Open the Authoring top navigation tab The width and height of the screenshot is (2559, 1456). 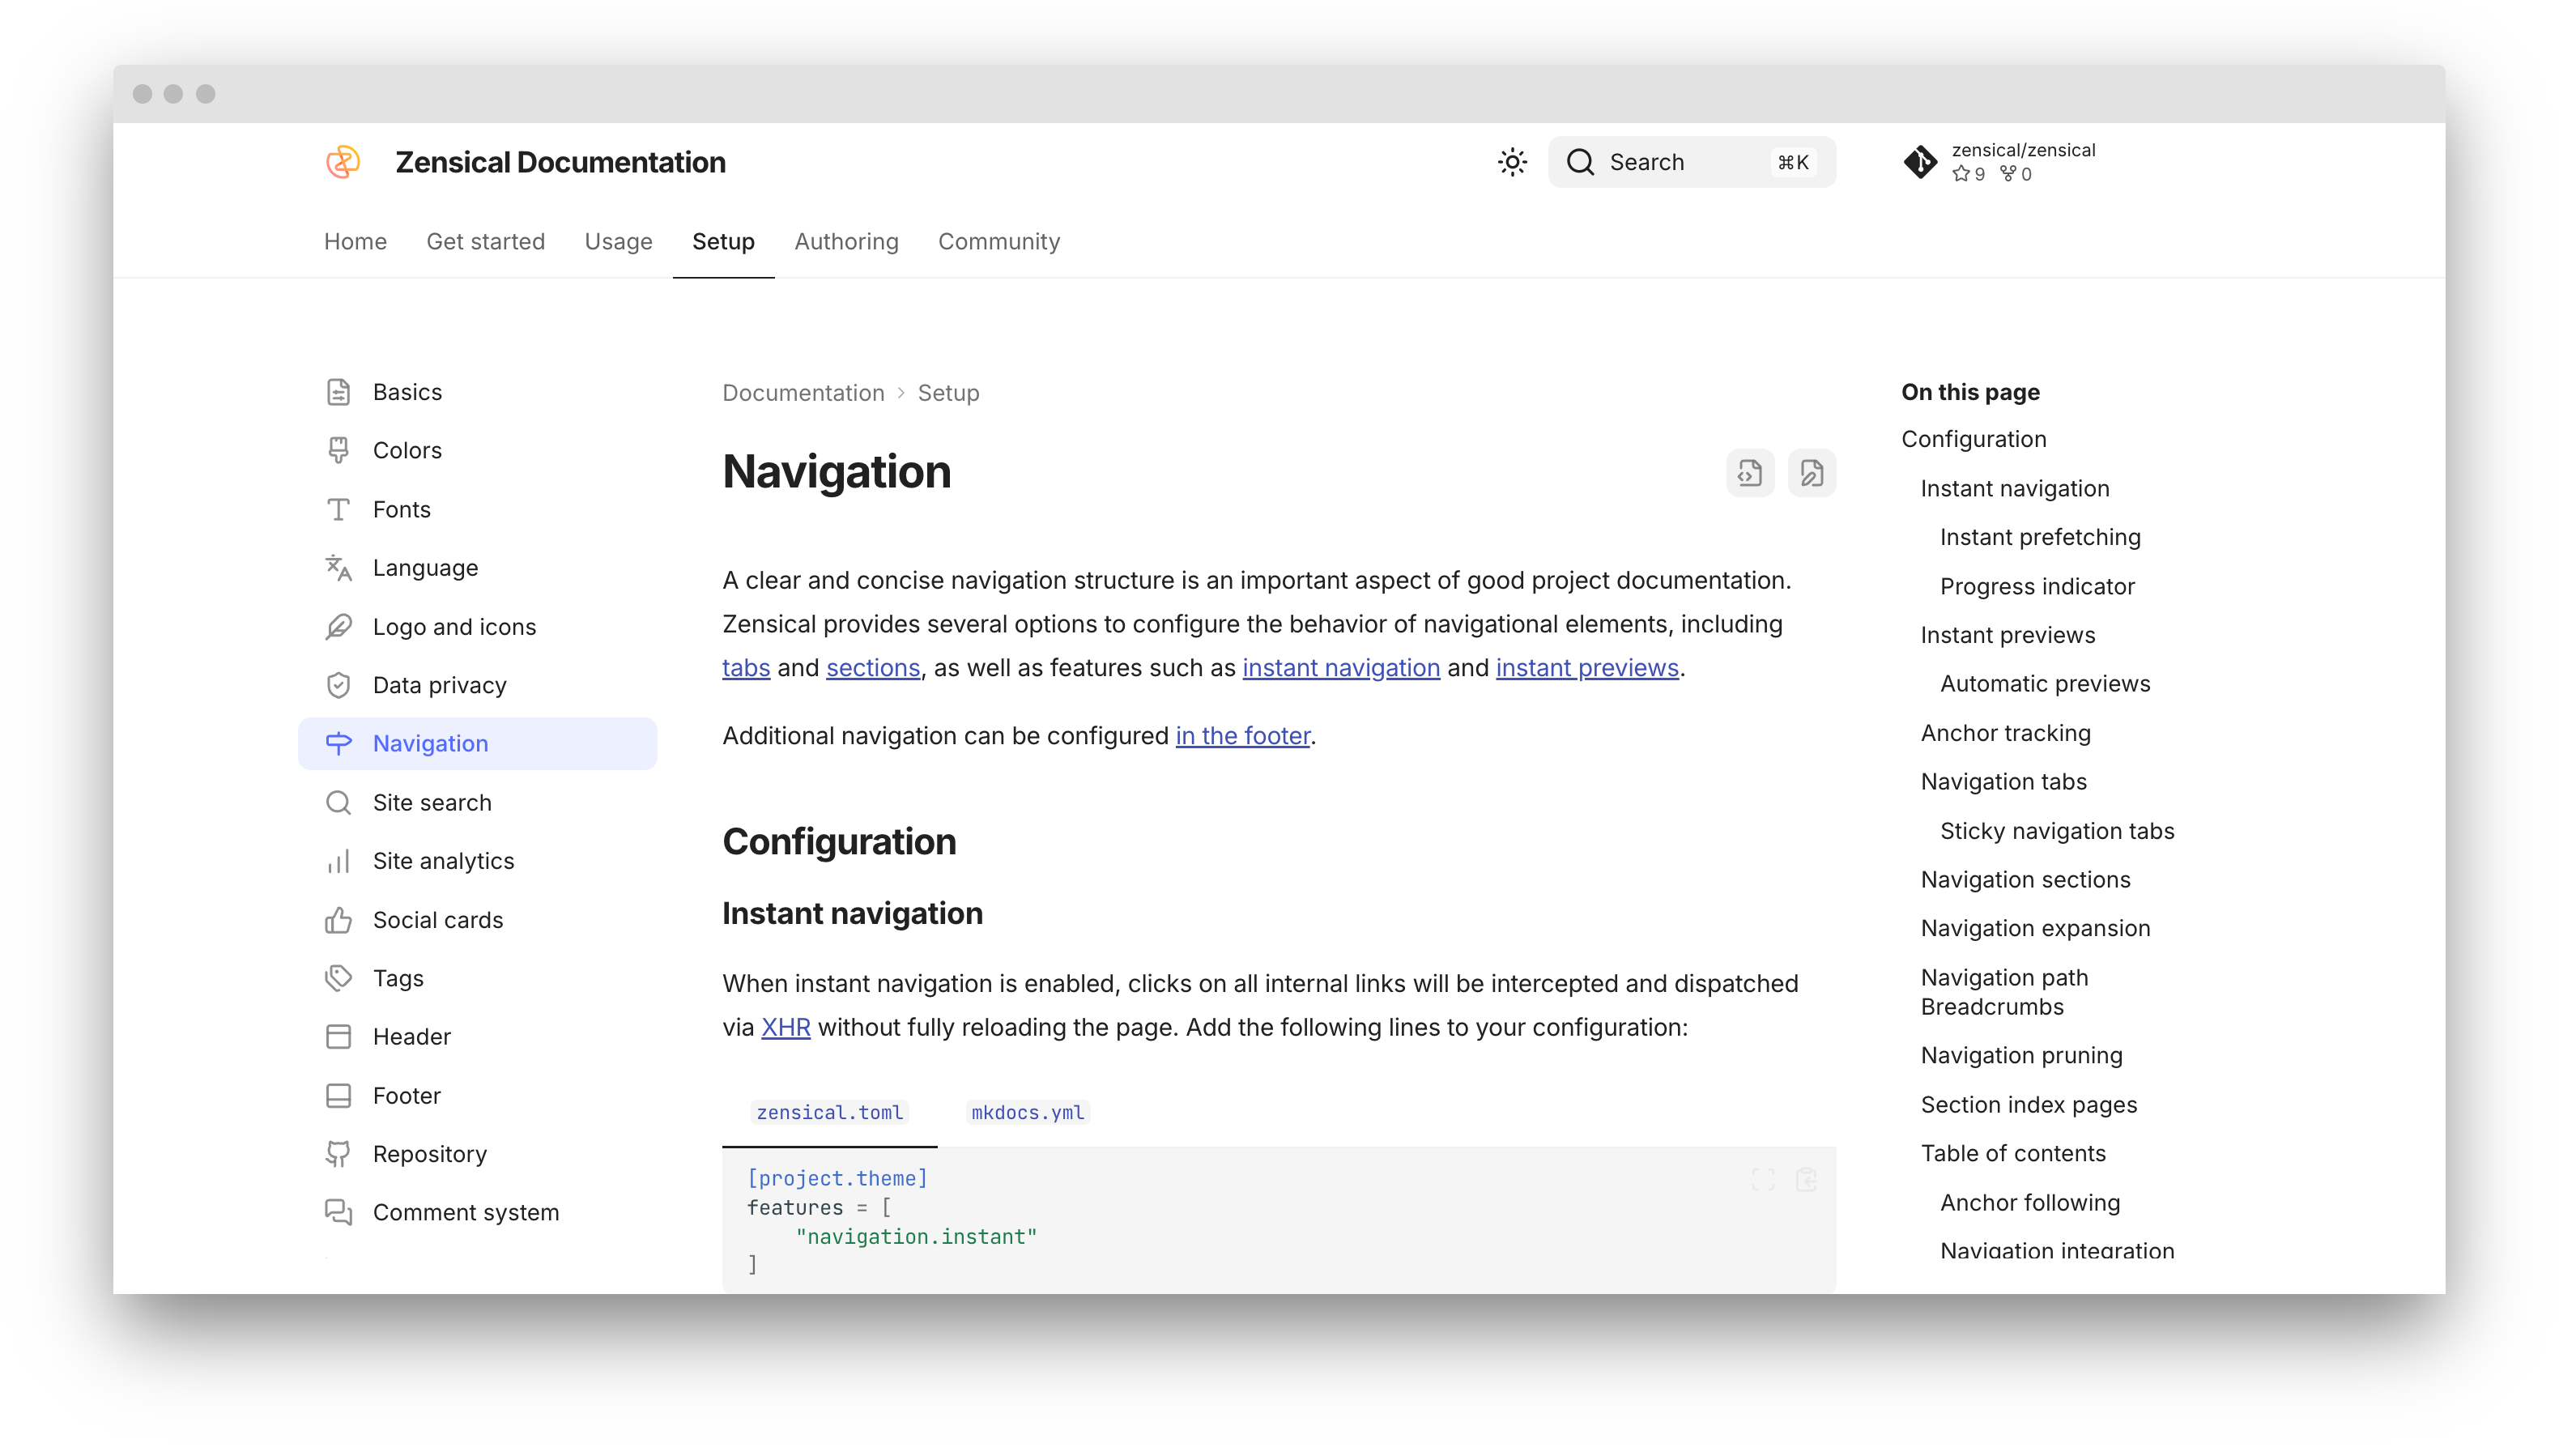pos(846,242)
